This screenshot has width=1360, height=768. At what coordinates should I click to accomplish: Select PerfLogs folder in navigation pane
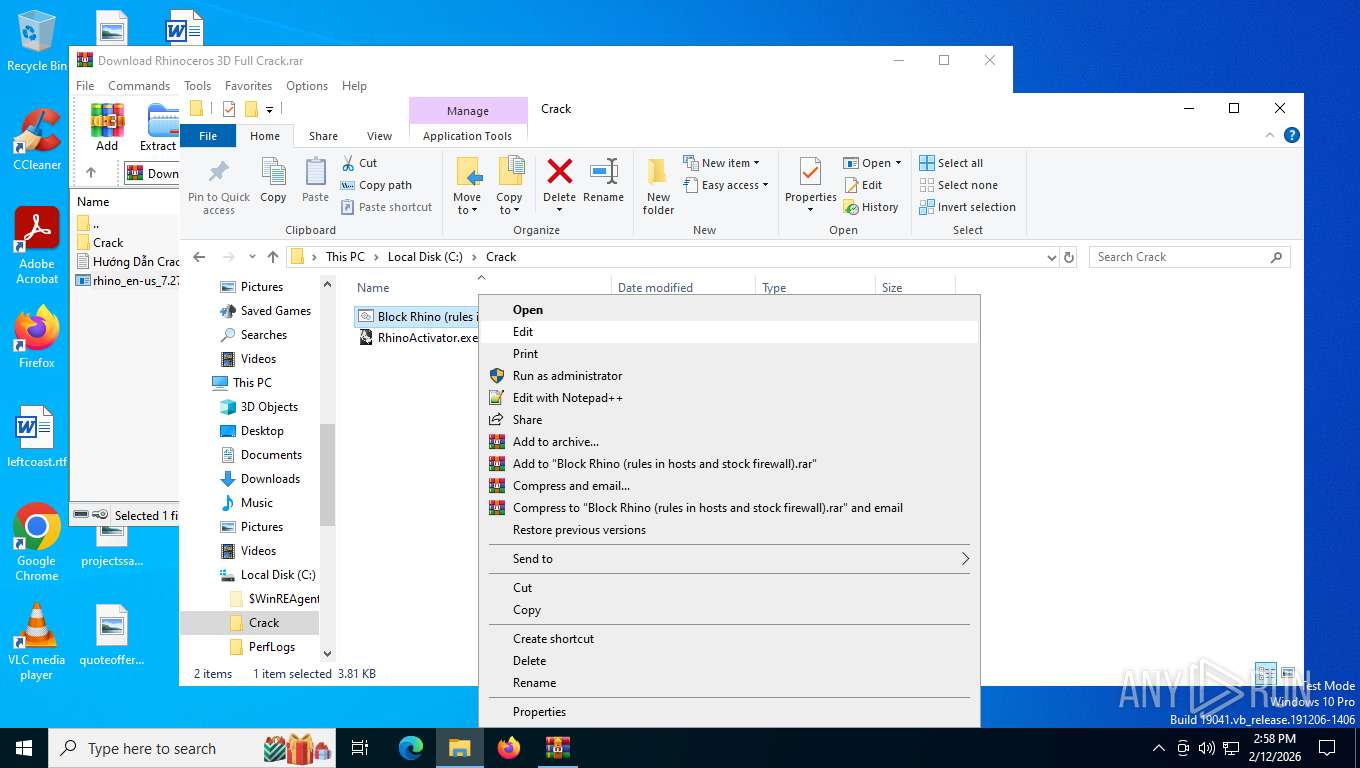point(262,647)
